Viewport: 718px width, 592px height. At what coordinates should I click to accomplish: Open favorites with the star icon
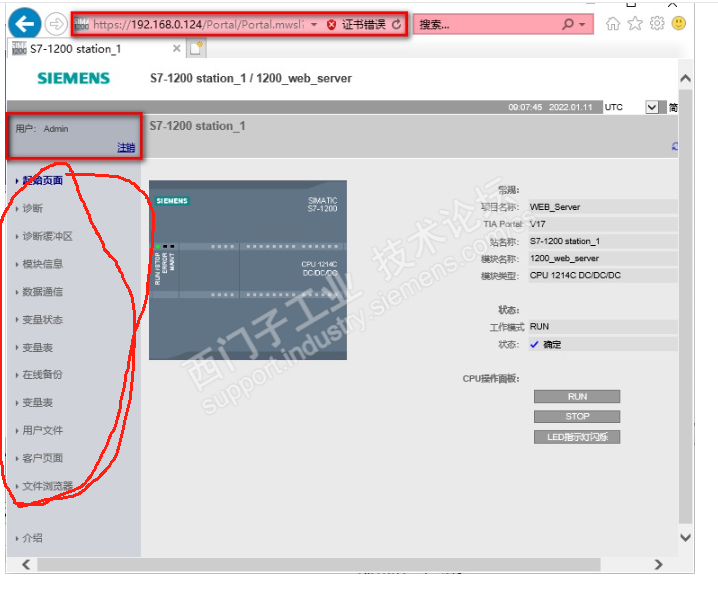tap(635, 23)
